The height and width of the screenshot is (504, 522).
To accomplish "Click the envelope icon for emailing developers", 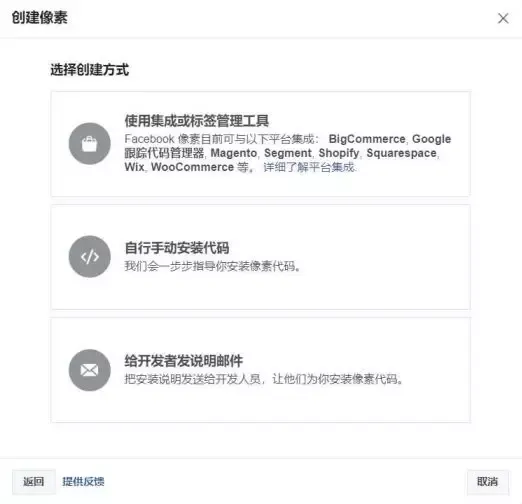I will pos(90,370).
